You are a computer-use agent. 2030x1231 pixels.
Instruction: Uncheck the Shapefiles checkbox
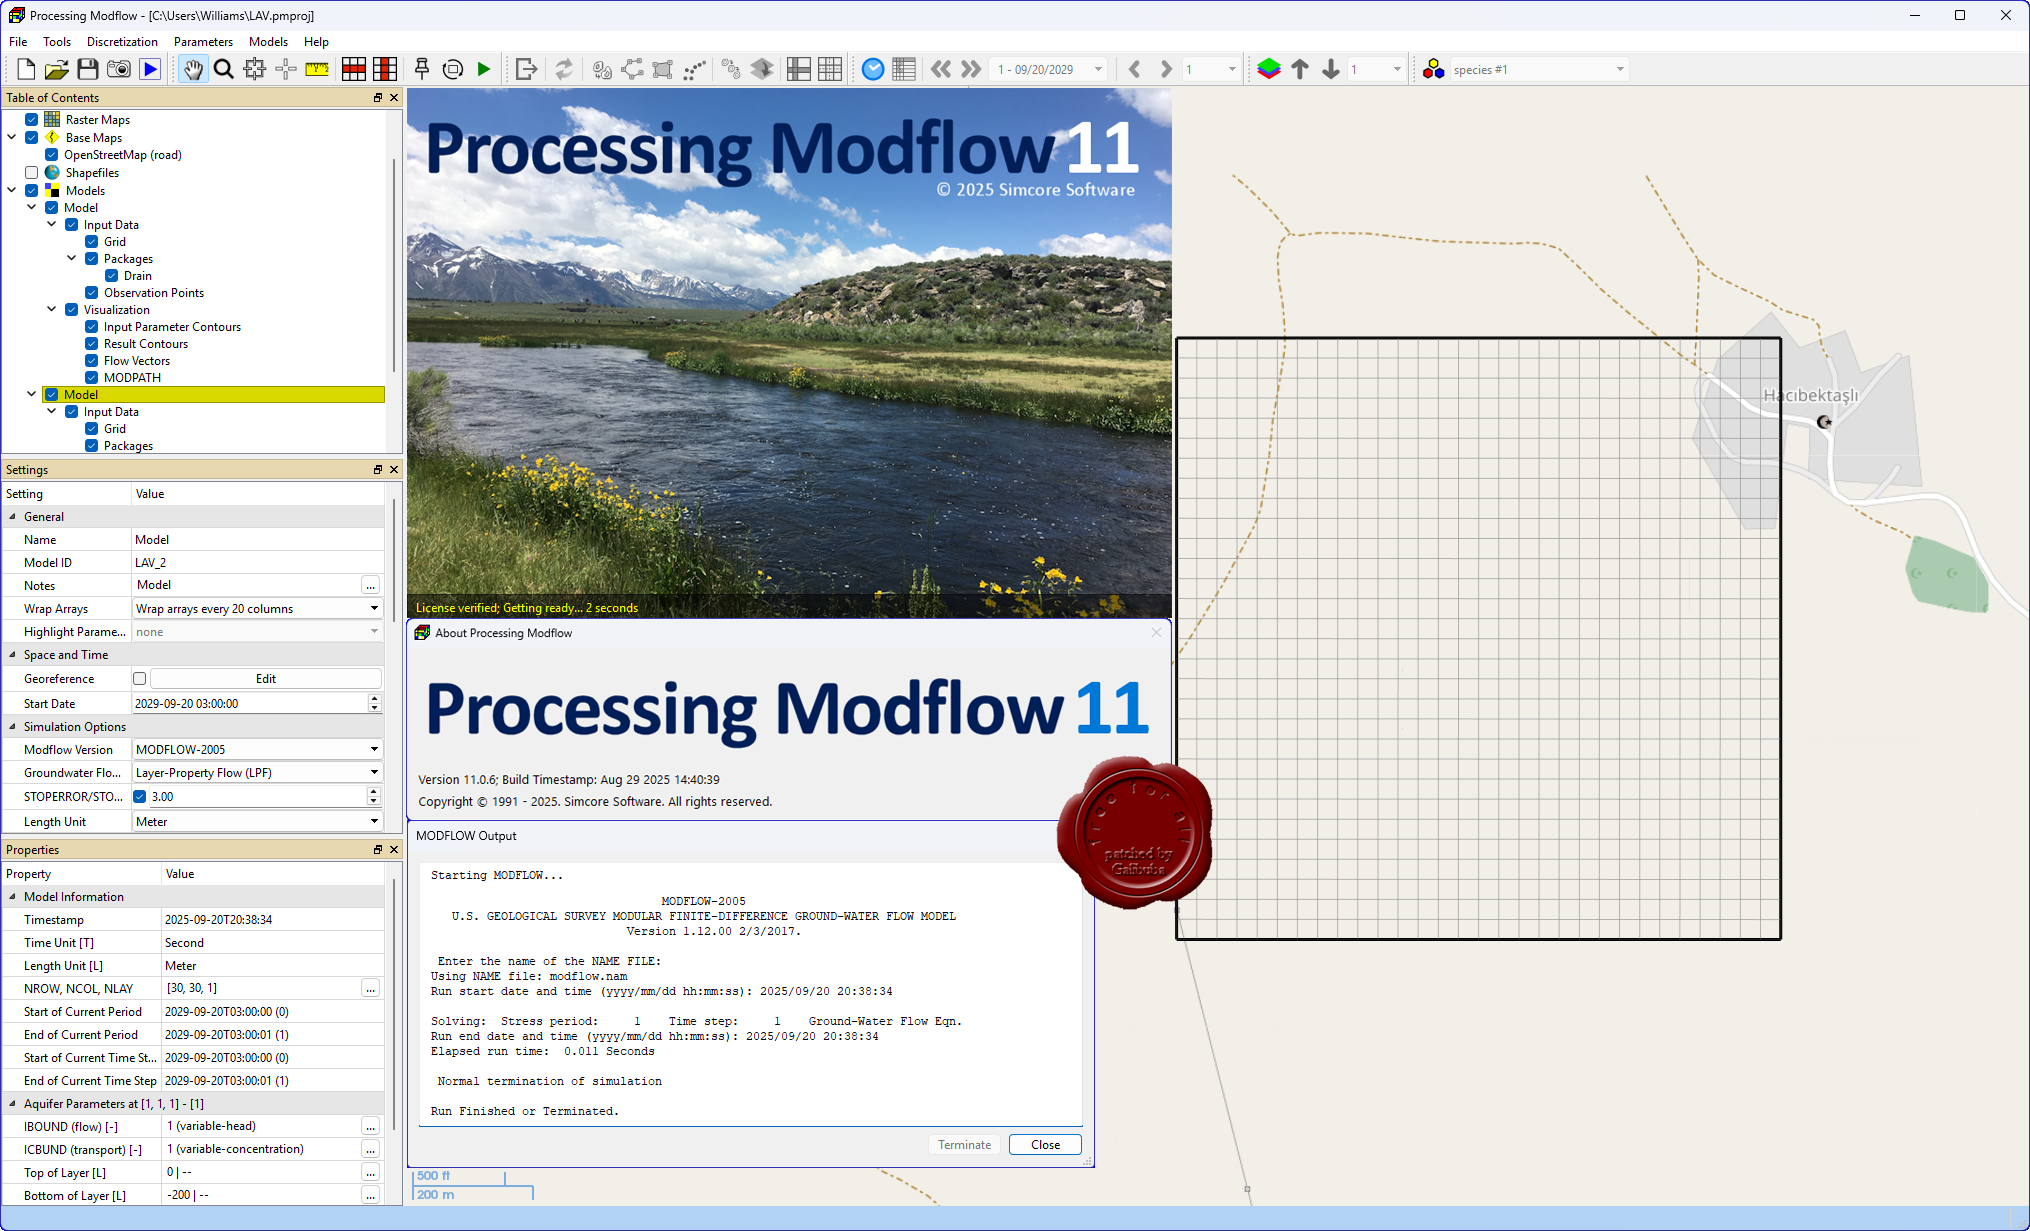pyautogui.click(x=32, y=173)
